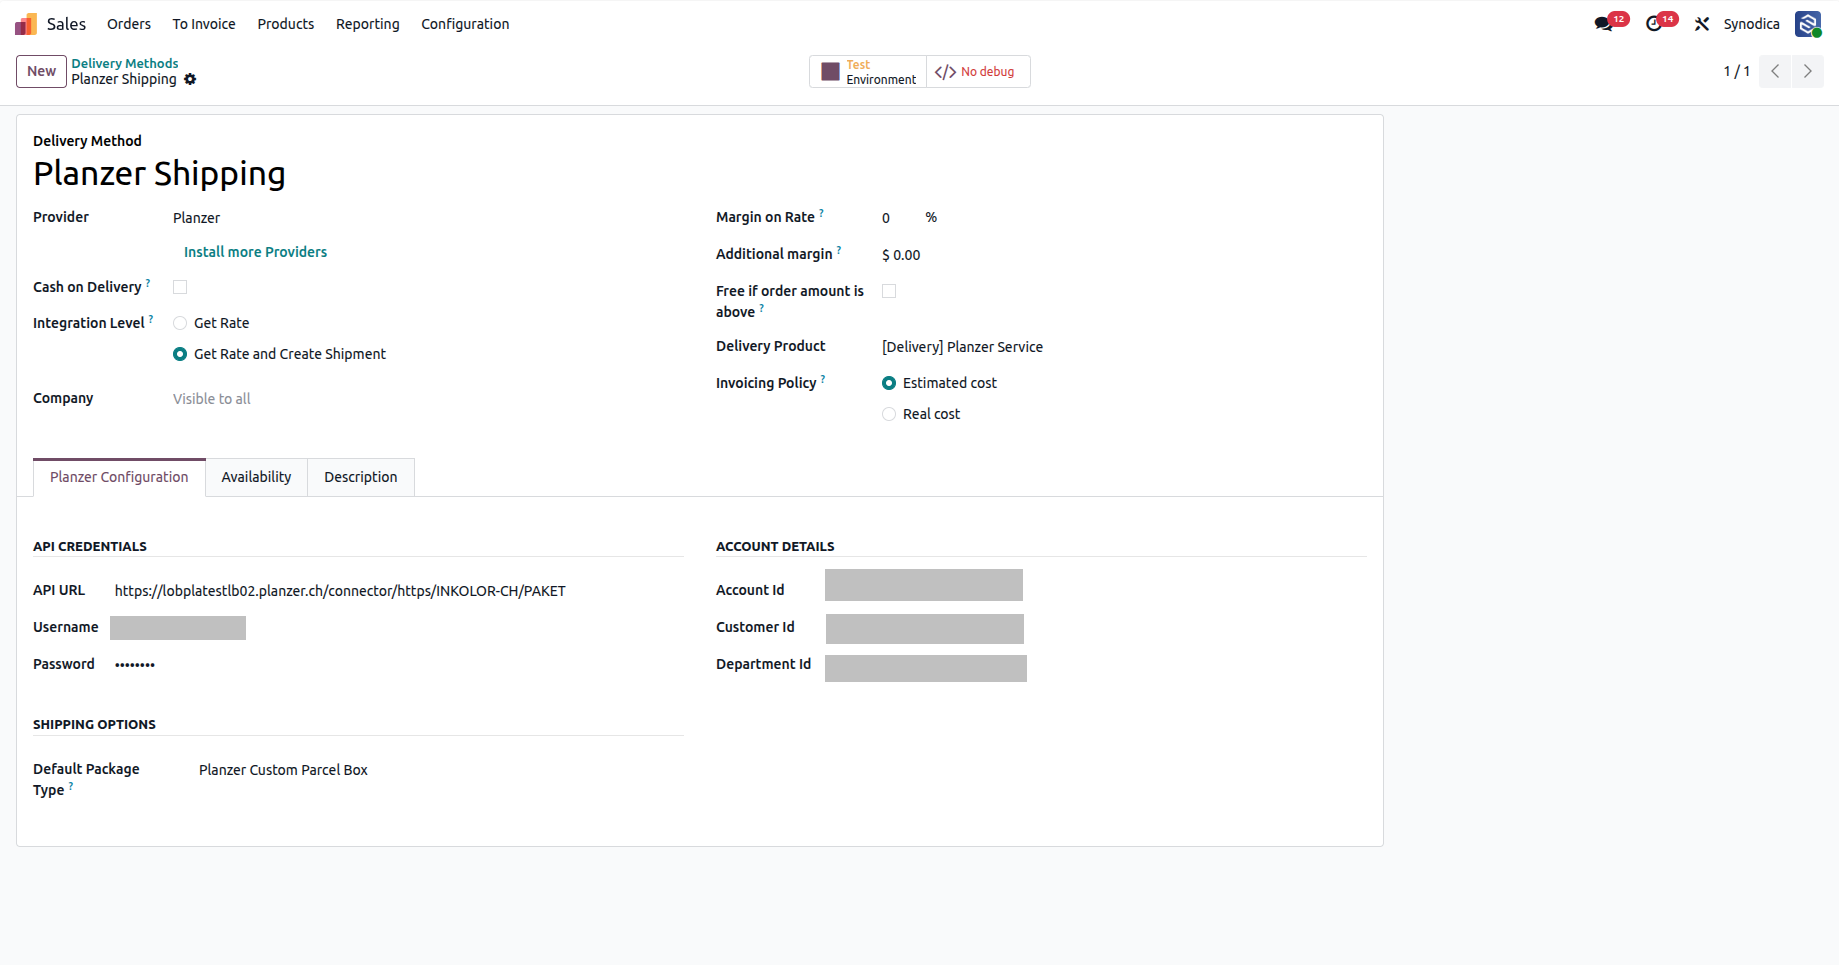Click the Customer Id field
The height and width of the screenshot is (965, 1839).
[925, 629]
